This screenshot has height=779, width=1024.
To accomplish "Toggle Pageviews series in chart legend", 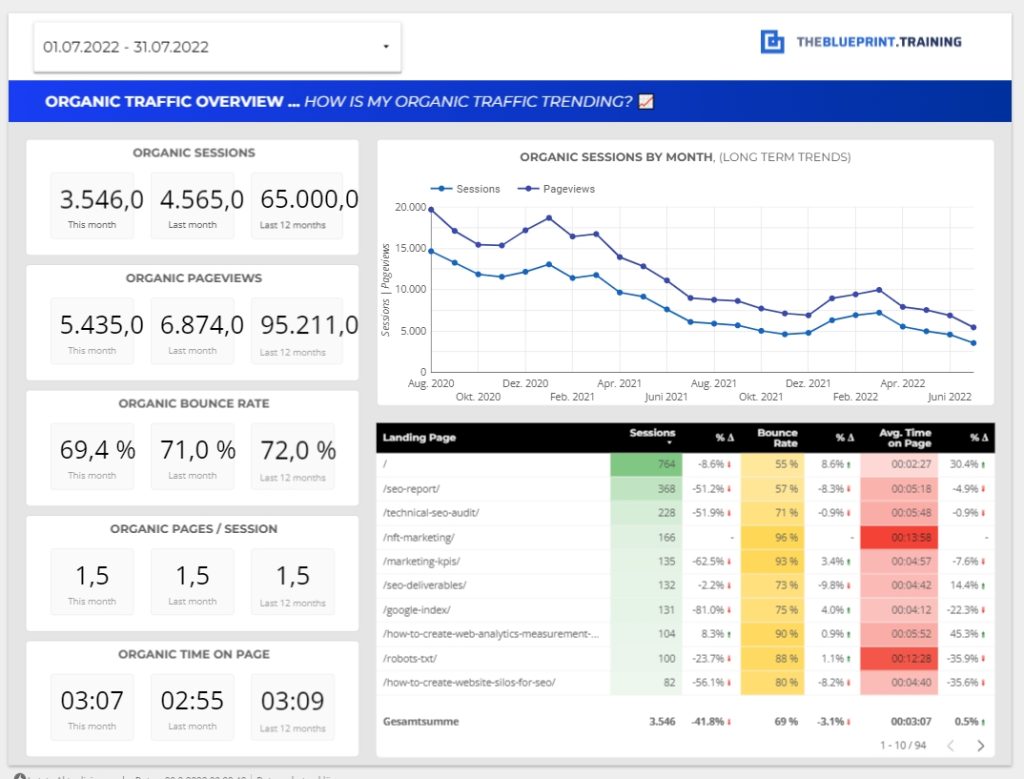I will (x=556, y=189).
